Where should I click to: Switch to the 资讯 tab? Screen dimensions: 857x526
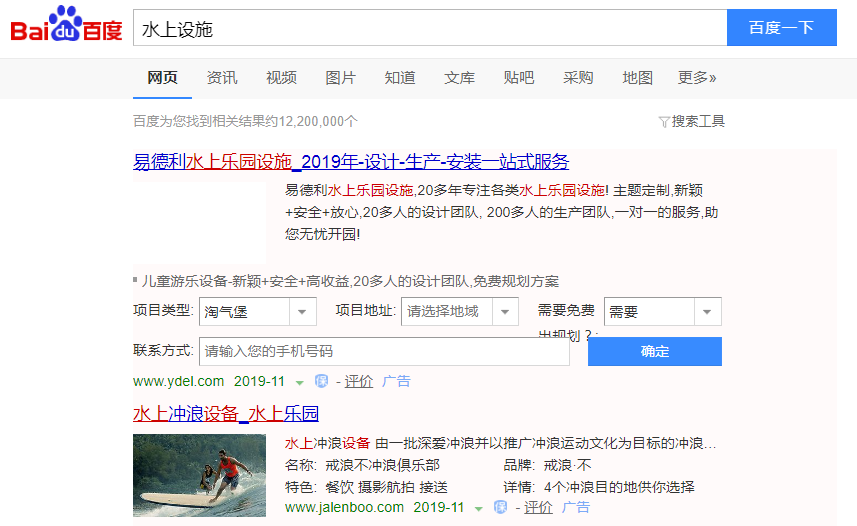click(222, 78)
